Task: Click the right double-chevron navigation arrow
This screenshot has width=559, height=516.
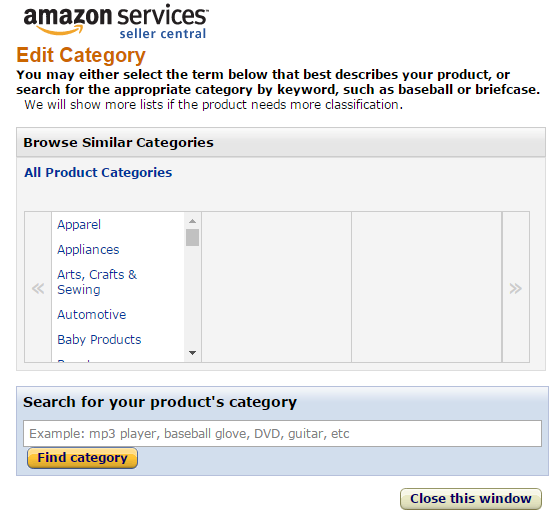Action: point(516,288)
